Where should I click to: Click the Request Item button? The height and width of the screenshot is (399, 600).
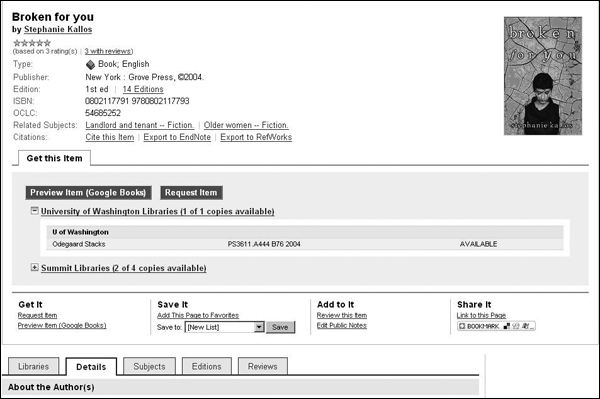pyautogui.click(x=191, y=193)
